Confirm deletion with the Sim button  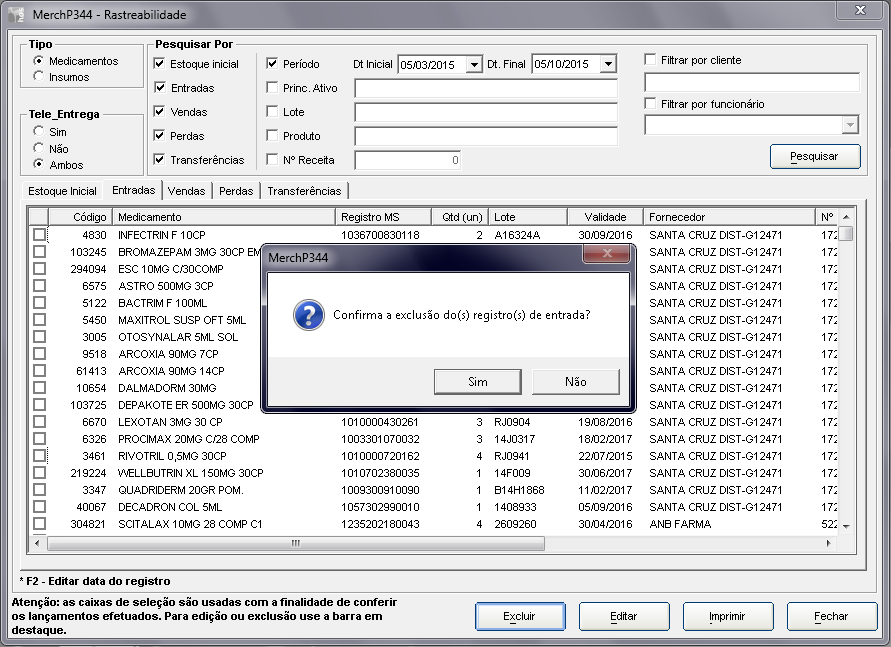point(477,382)
